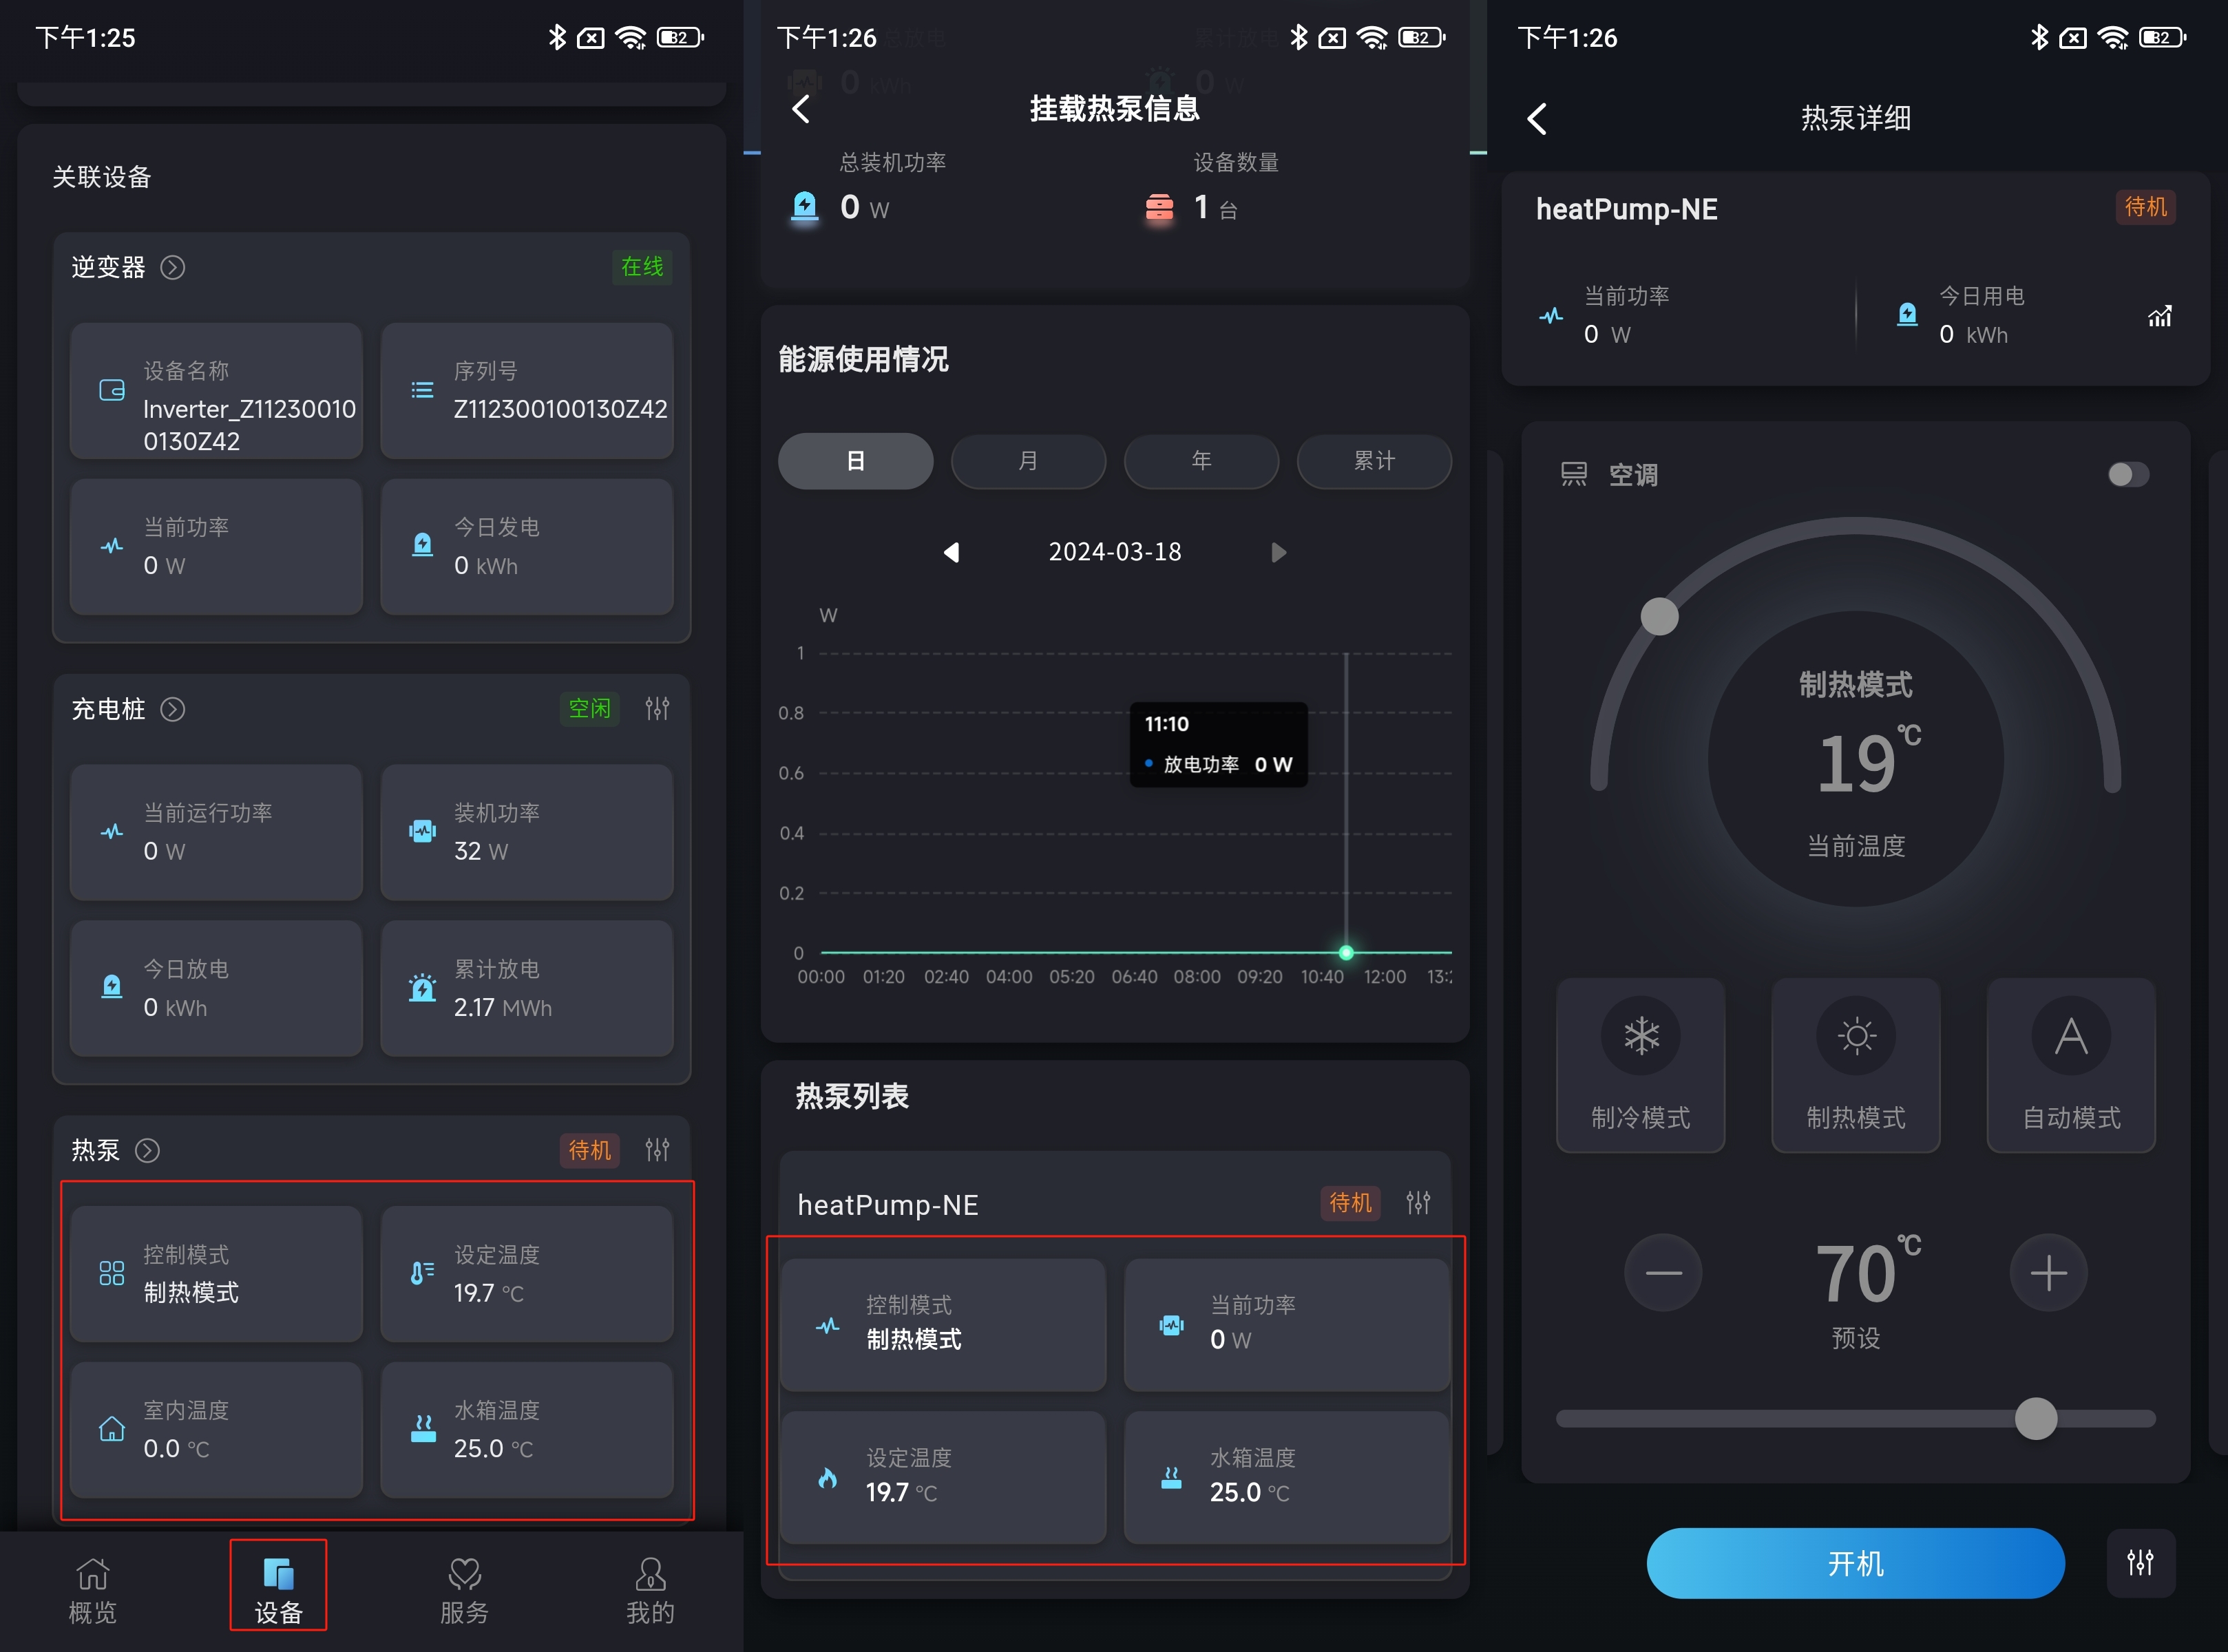Tap back arrow on 热泵详细 page
Screen dimensions: 2228x1652
(1538, 119)
